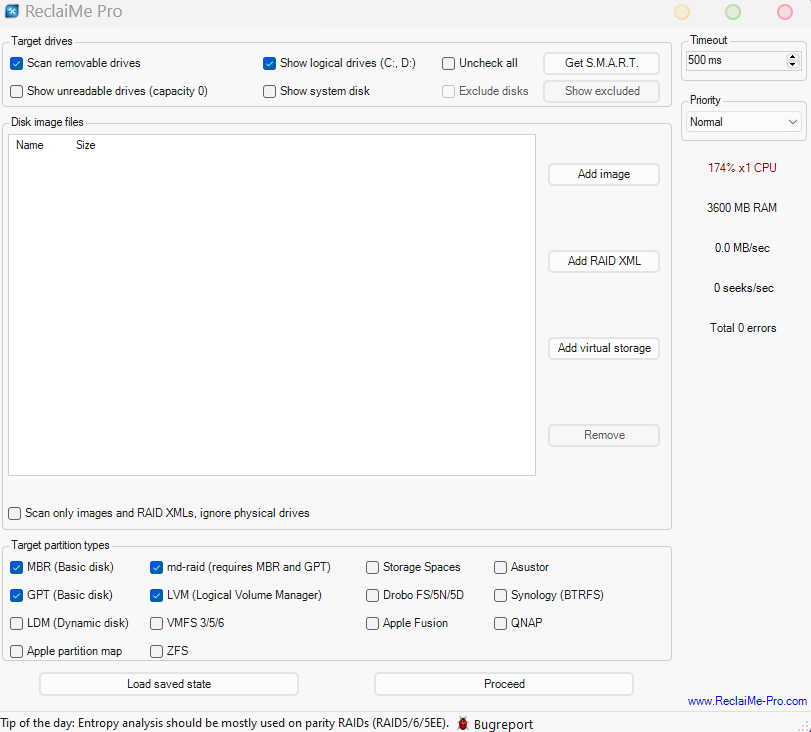Uncheck GPT (Basic disk) partition type
Image resolution: width=811 pixels, height=732 pixels.
click(x=17, y=595)
